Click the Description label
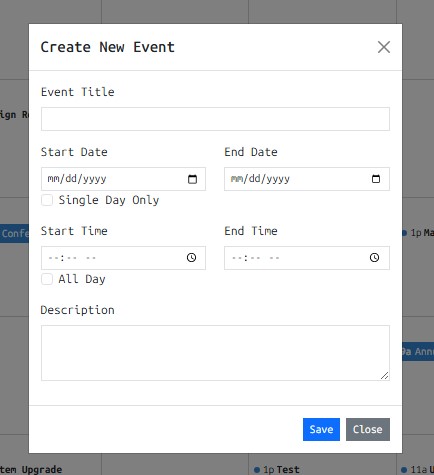The width and height of the screenshot is (434, 475). (77, 310)
